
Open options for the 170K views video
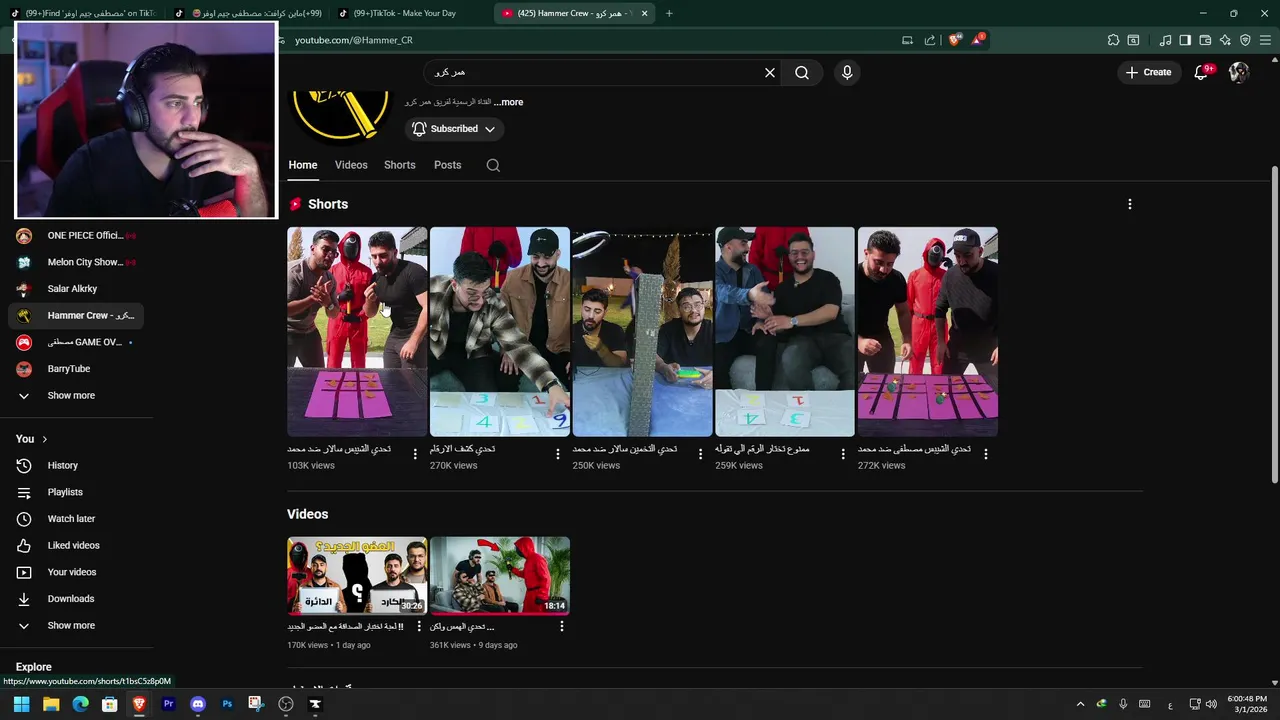pyautogui.click(x=419, y=627)
